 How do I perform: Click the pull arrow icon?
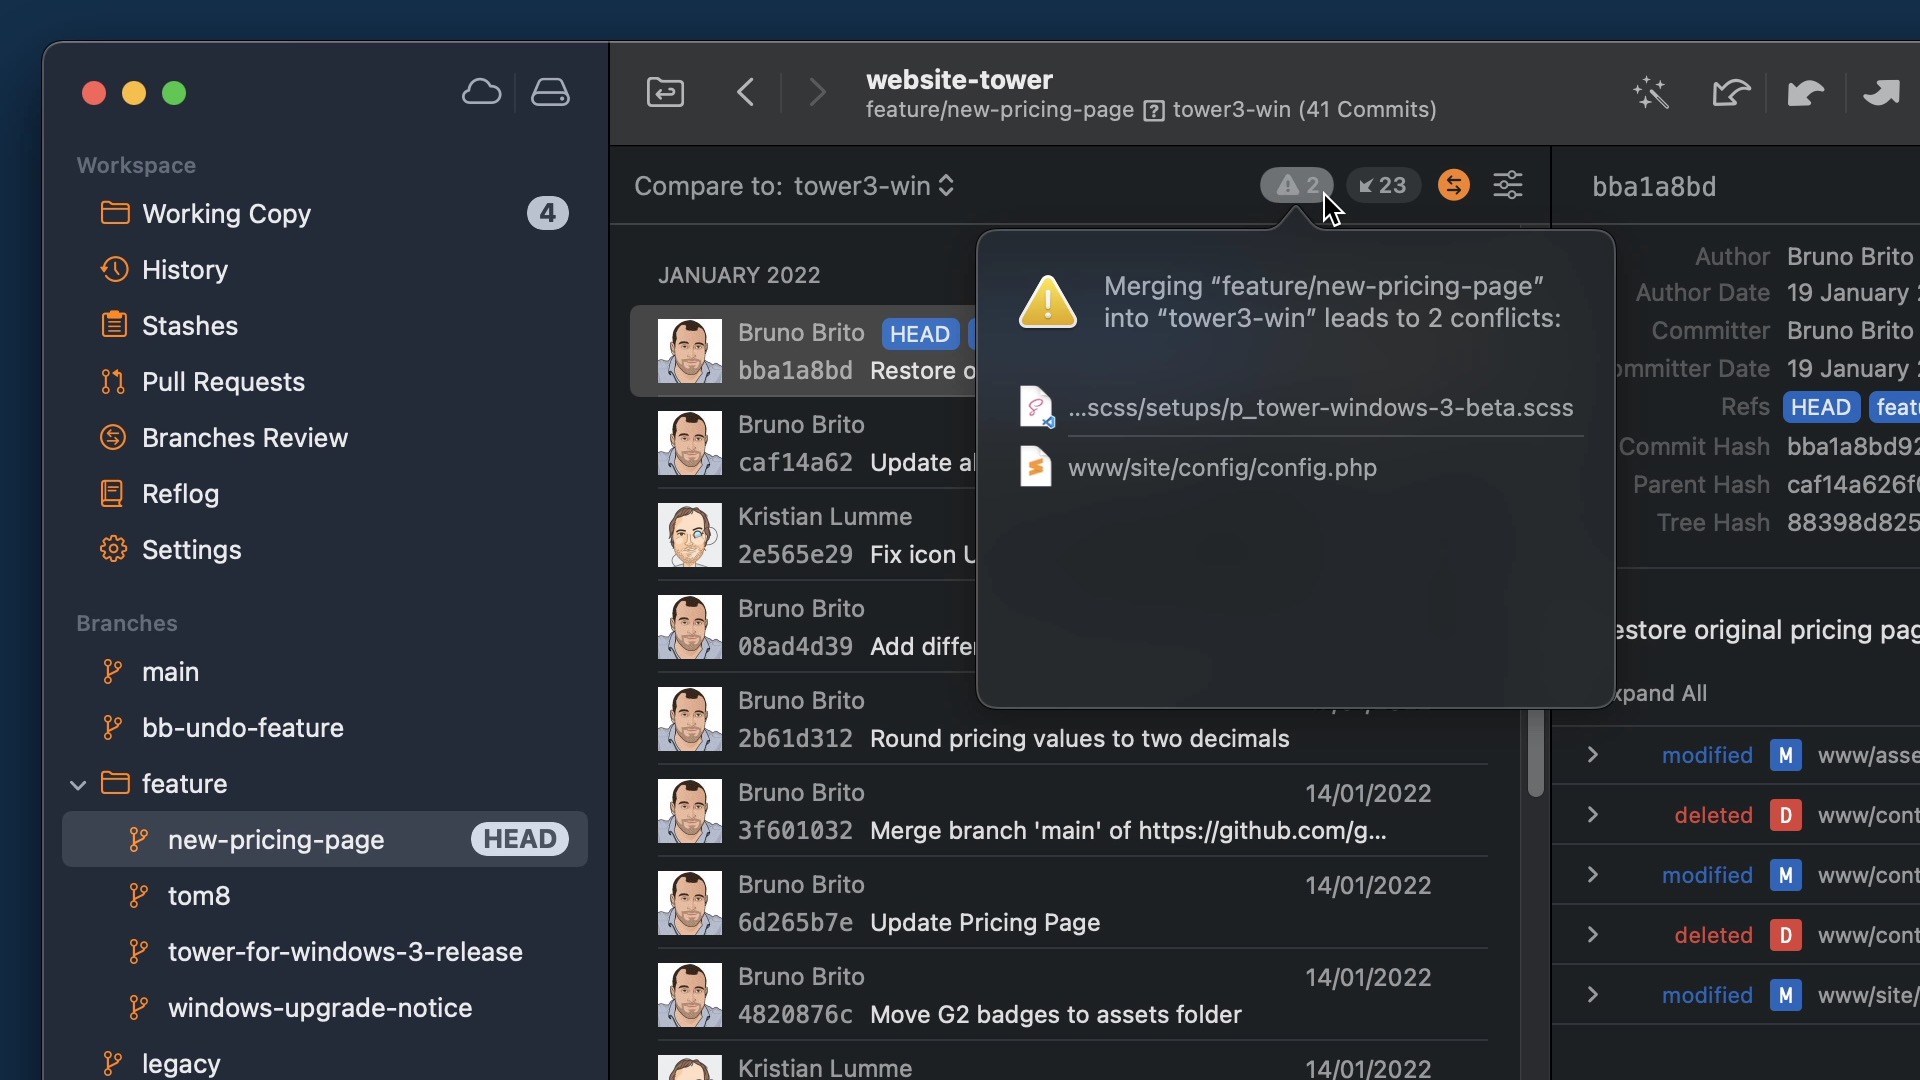tap(1805, 92)
